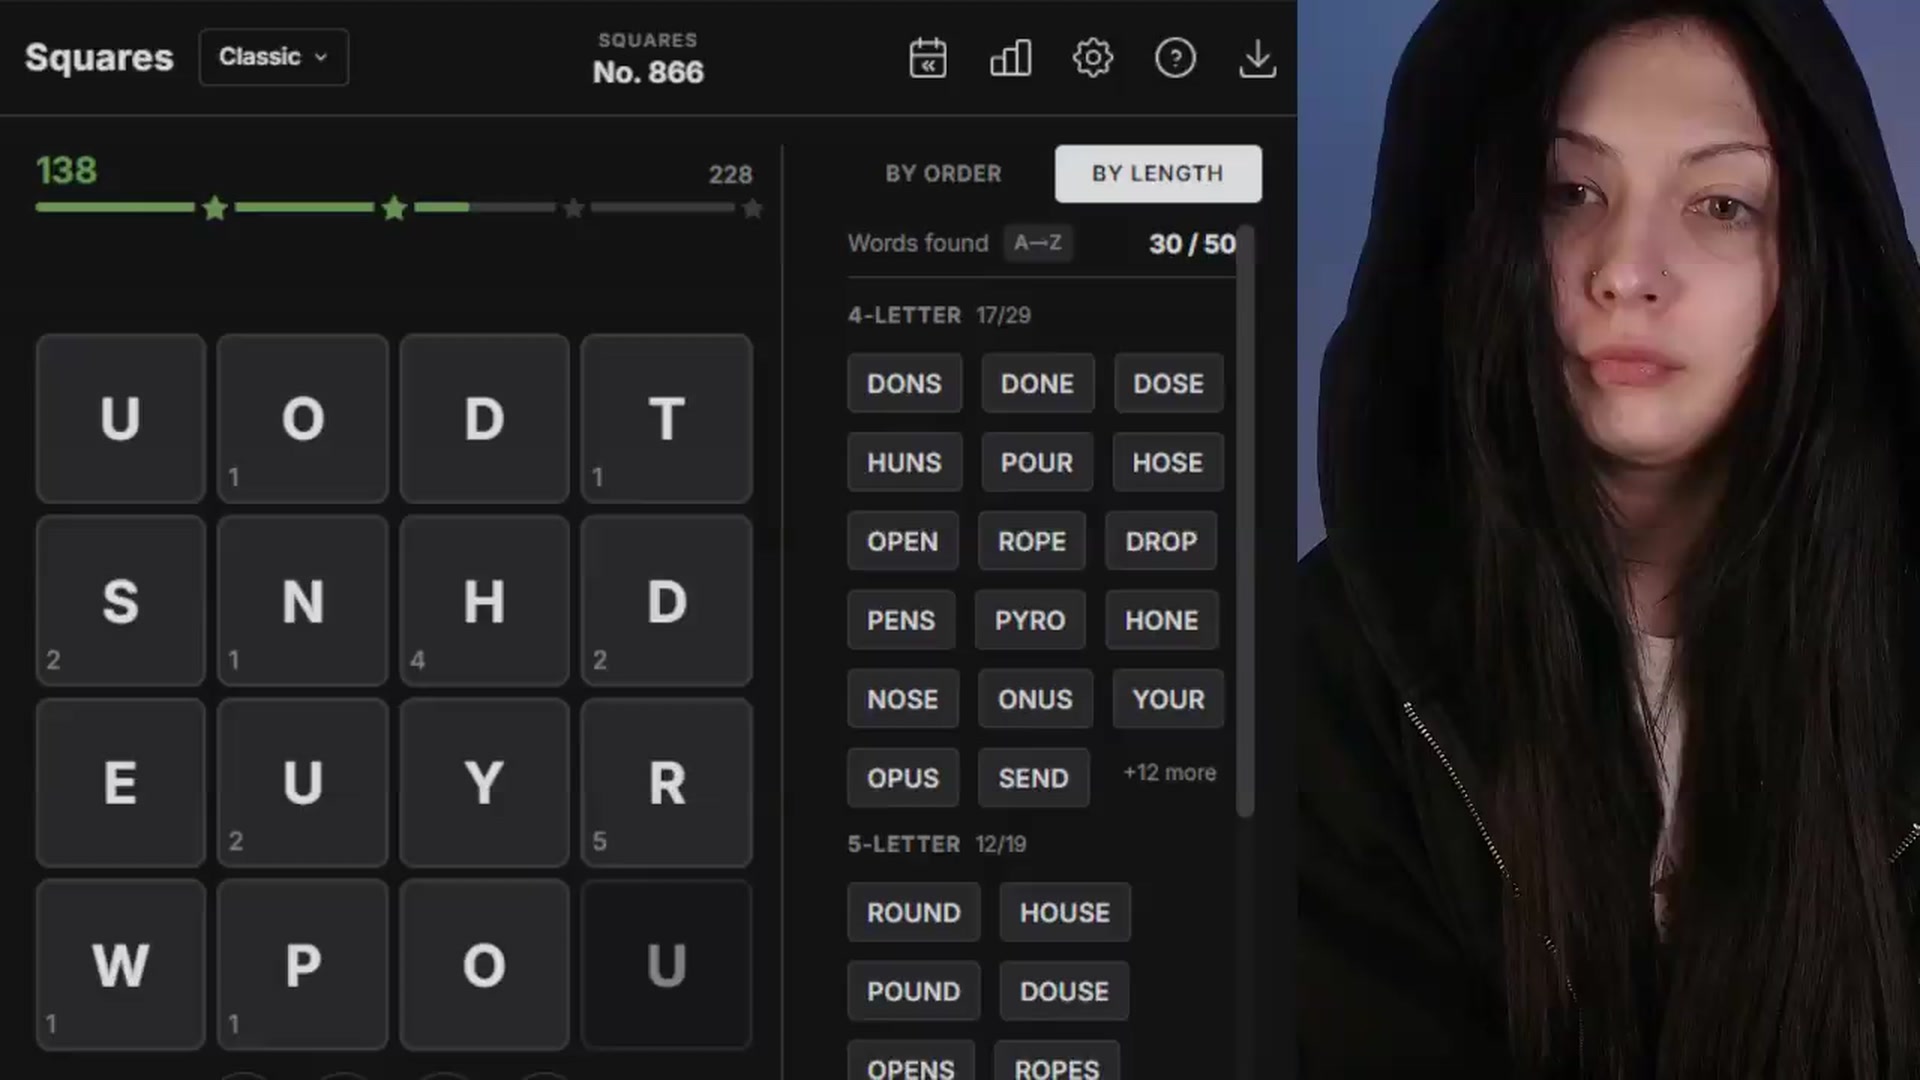The width and height of the screenshot is (1920, 1080).
Task: Click the found word YOUR
Action: [1168, 699]
